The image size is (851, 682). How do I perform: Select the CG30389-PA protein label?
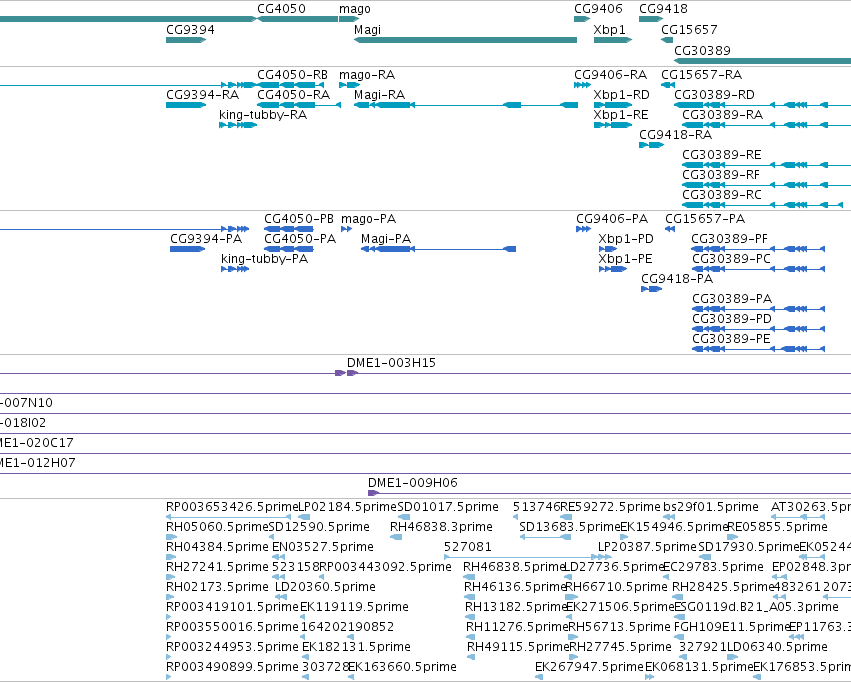tap(732, 299)
